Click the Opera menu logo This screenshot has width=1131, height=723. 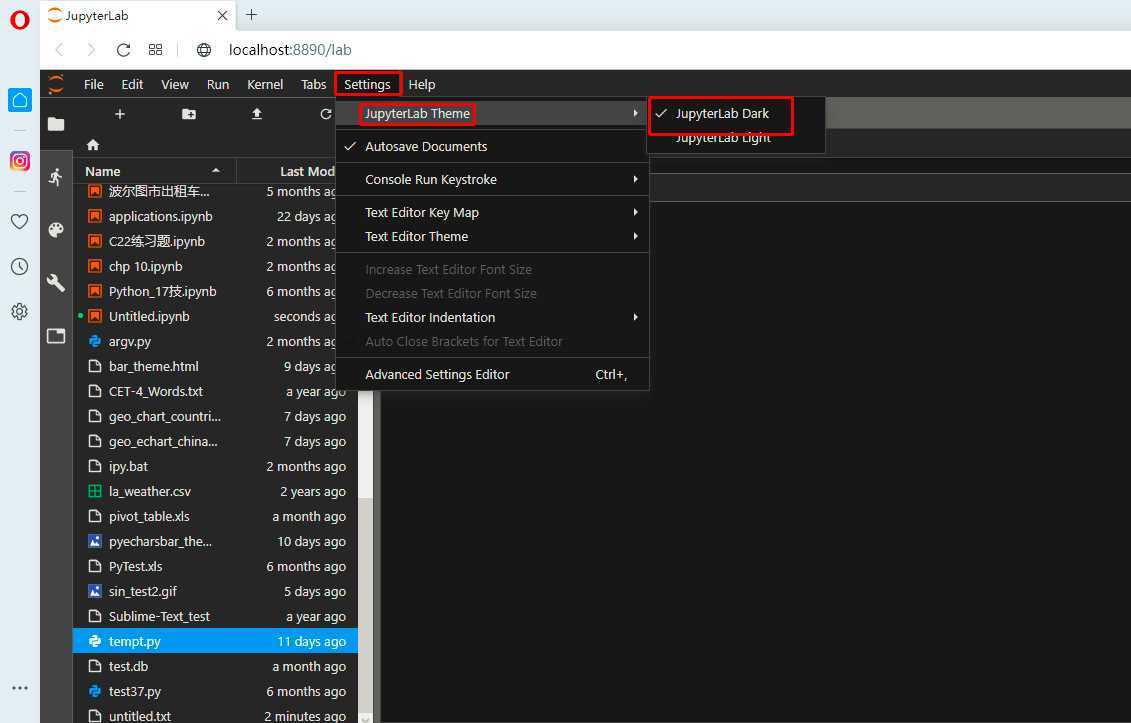[x=19, y=19]
